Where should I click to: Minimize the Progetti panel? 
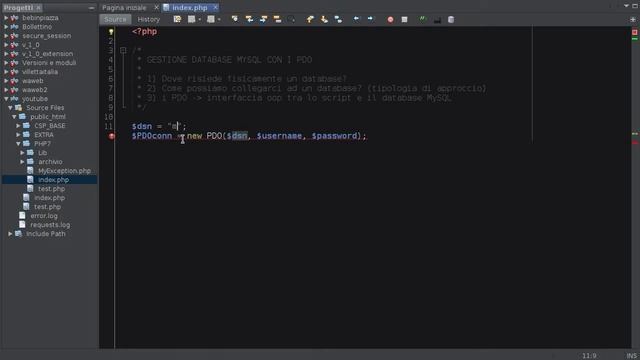pyautogui.click(x=91, y=8)
